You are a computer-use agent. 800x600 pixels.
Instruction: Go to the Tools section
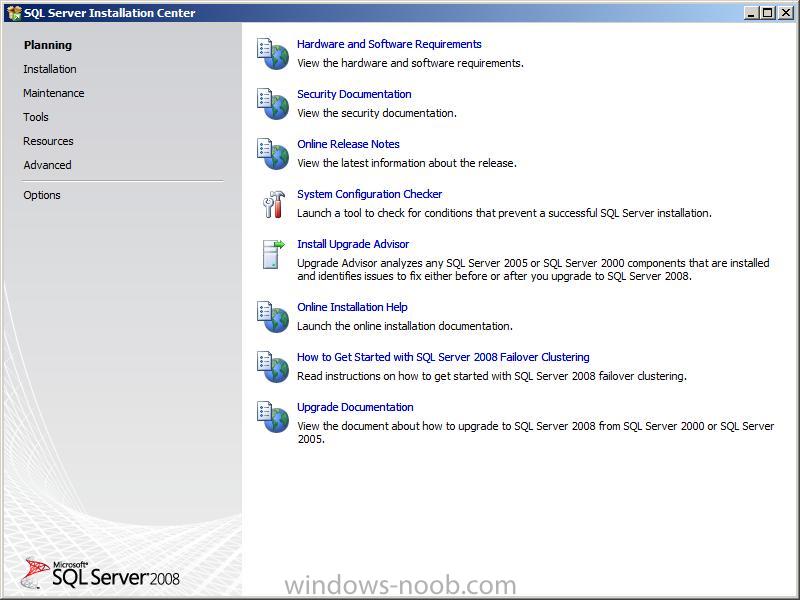36,117
